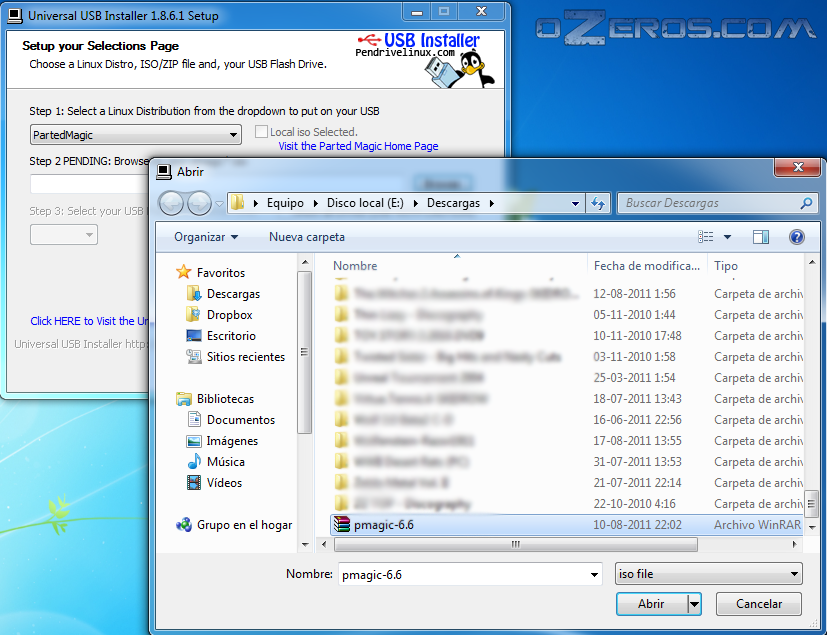Screen dimensions: 827x635
Task: Expand the Organizar menu
Action: point(206,237)
